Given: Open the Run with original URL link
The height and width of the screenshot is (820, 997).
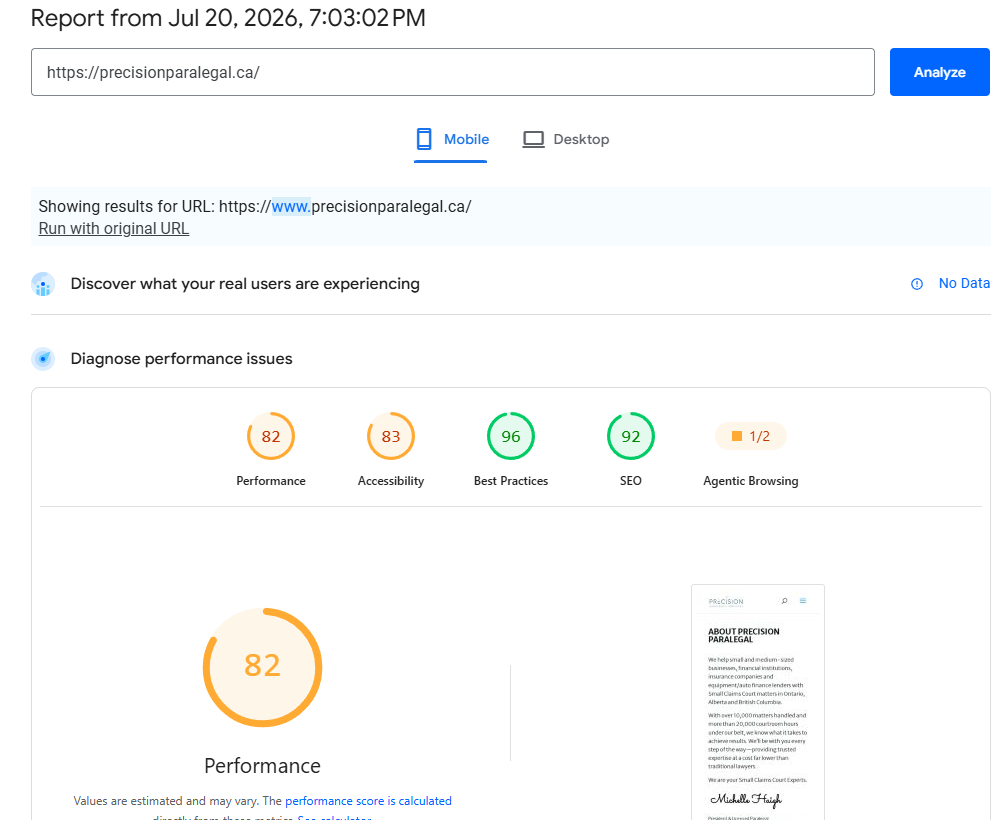Looking at the screenshot, I should pyautogui.click(x=114, y=228).
